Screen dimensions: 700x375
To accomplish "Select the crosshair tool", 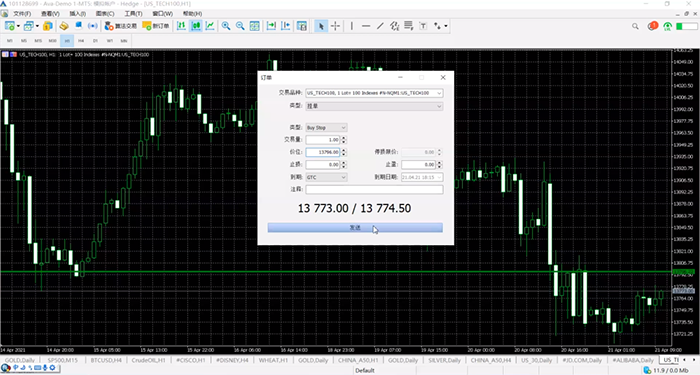I will point(335,26).
